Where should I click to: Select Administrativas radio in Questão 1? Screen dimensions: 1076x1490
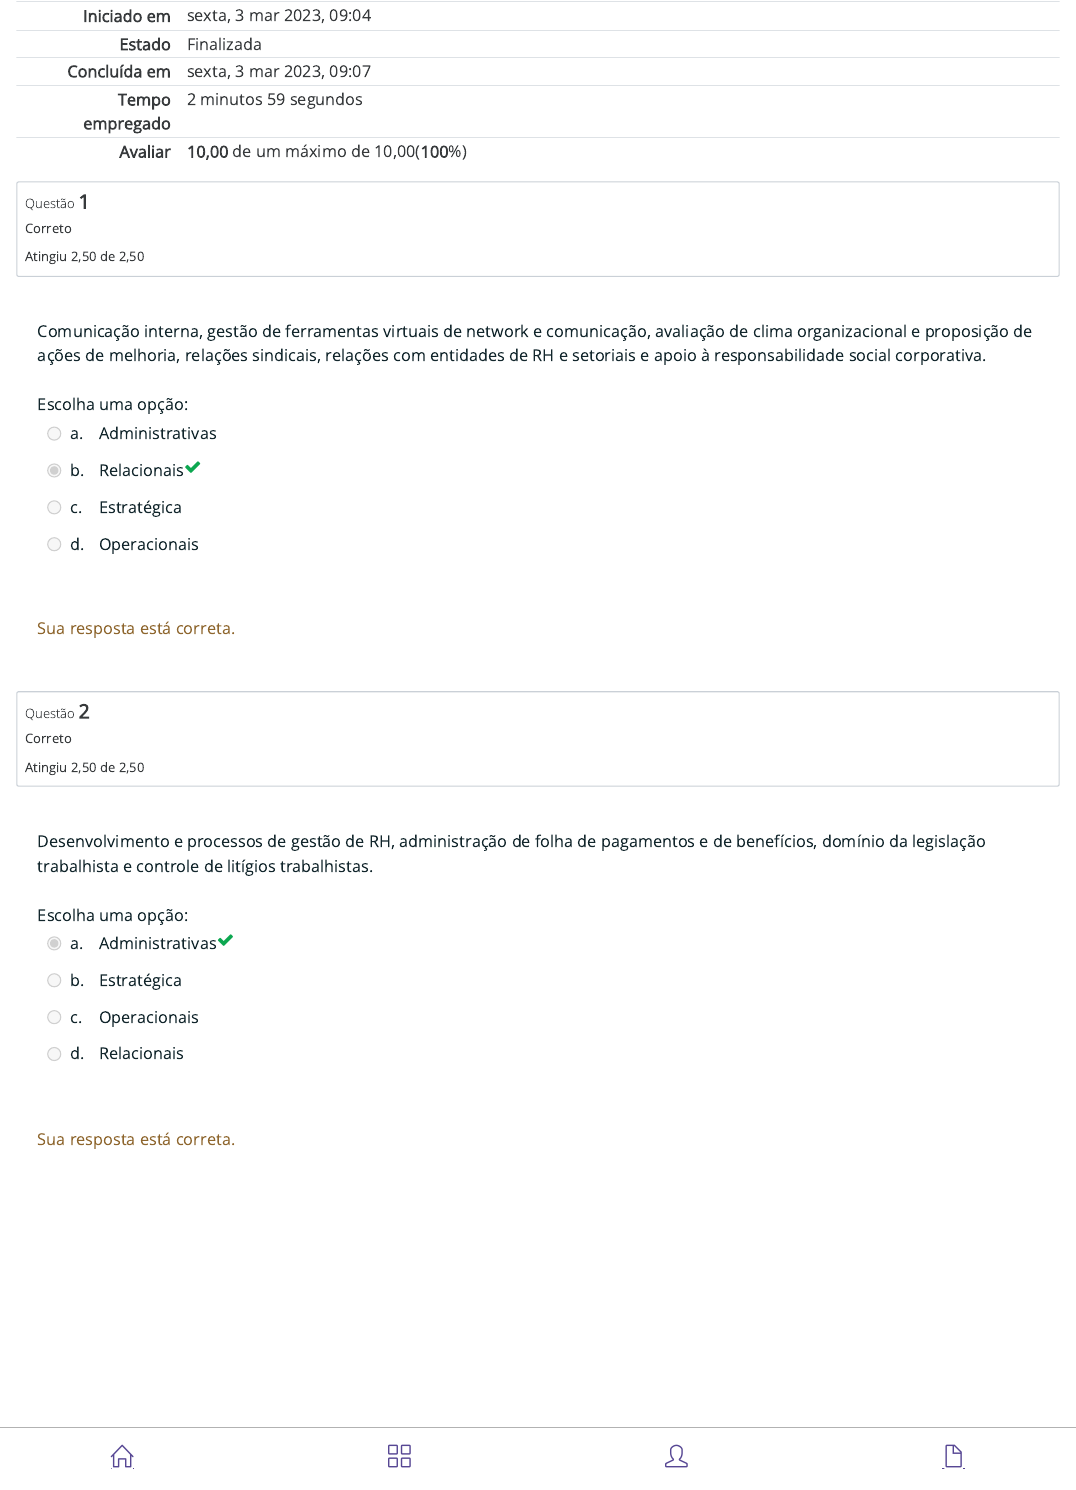click(x=54, y=434)
